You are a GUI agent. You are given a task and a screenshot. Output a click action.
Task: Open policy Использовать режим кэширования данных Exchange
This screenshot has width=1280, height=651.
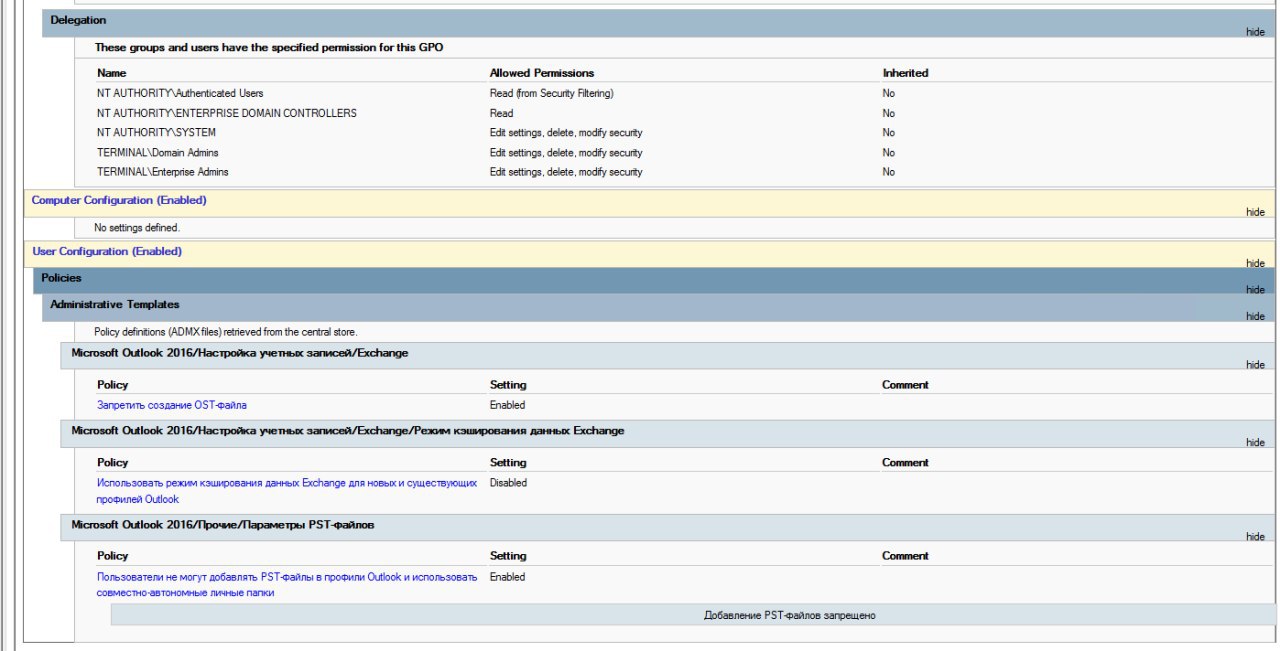coord(287,491)
